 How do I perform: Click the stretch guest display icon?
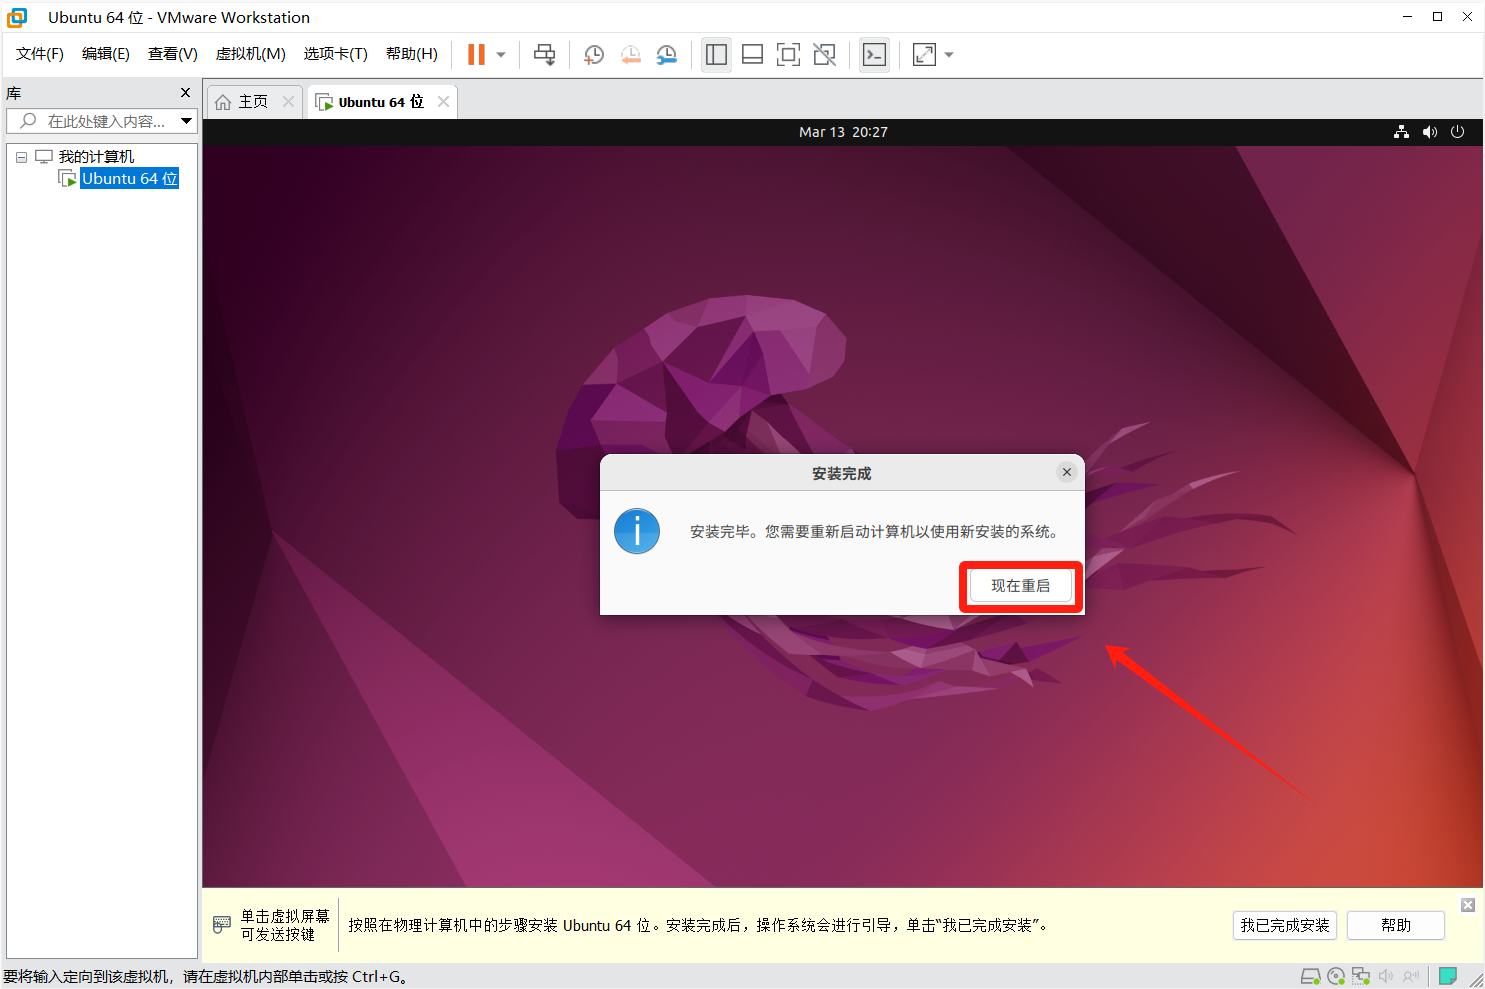tap(924, 55)
